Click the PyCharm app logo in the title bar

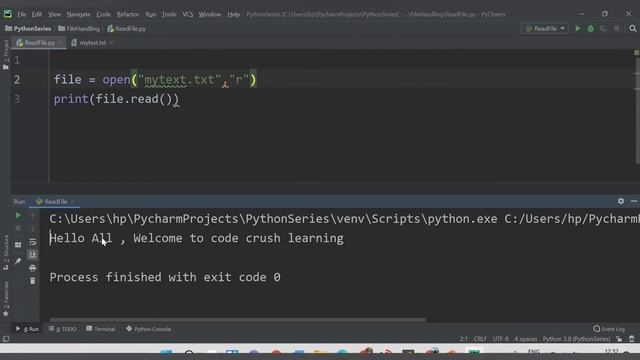pos(8,14)
